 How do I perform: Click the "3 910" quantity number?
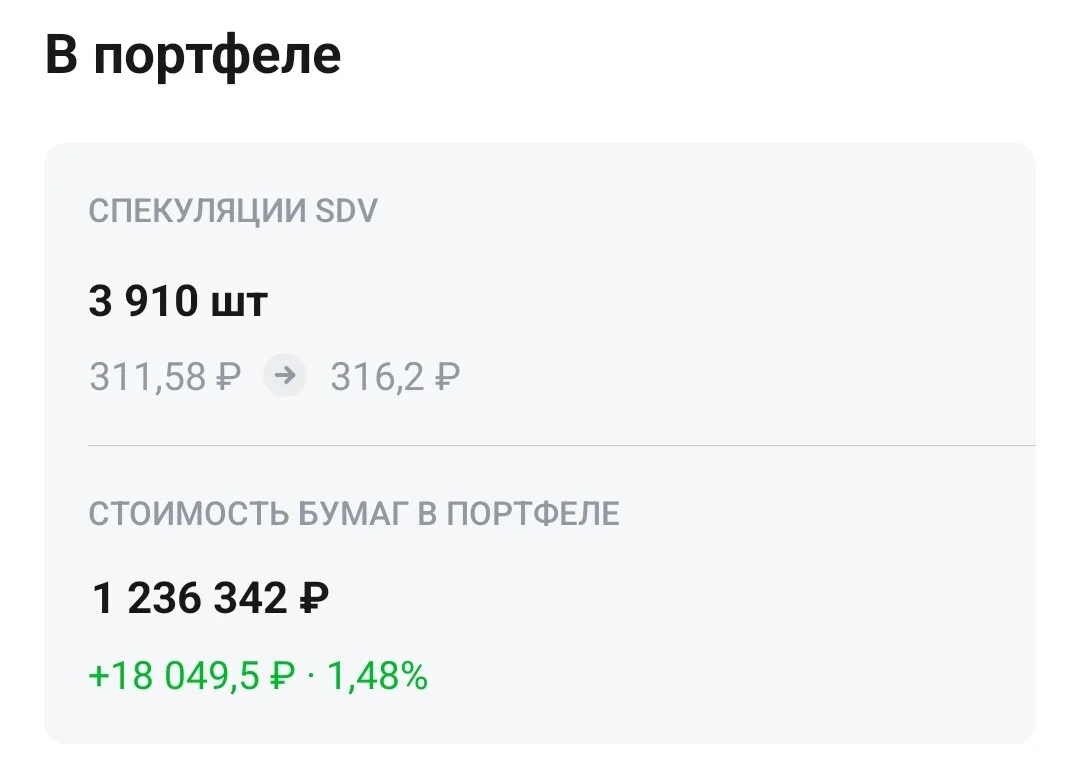click(143, 301)
